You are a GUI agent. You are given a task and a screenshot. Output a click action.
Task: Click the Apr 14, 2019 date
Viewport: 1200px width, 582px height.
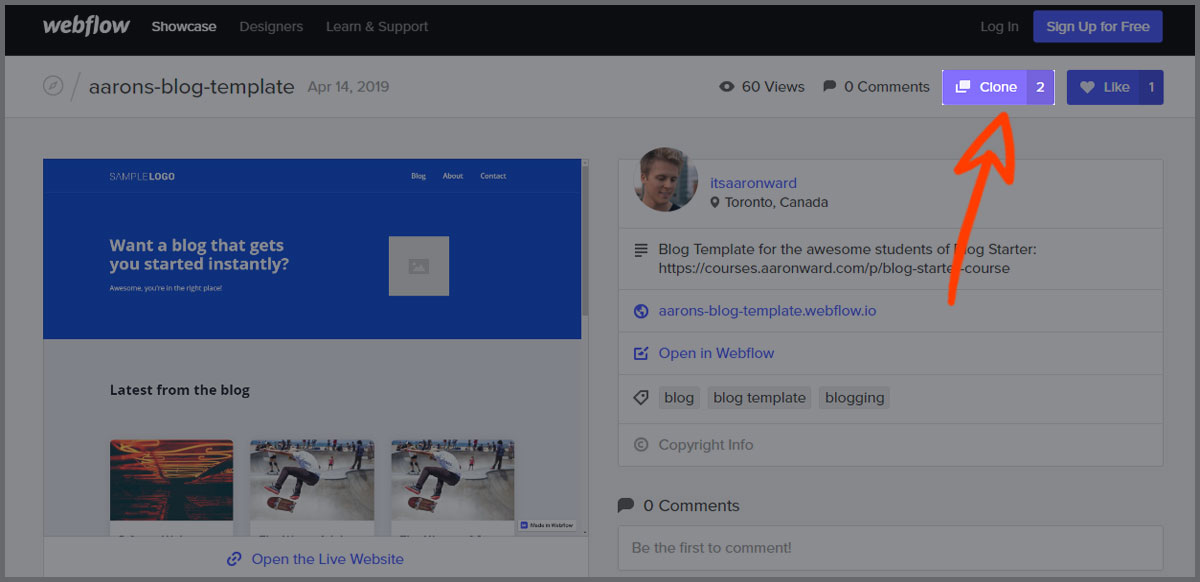click(348, 87)
